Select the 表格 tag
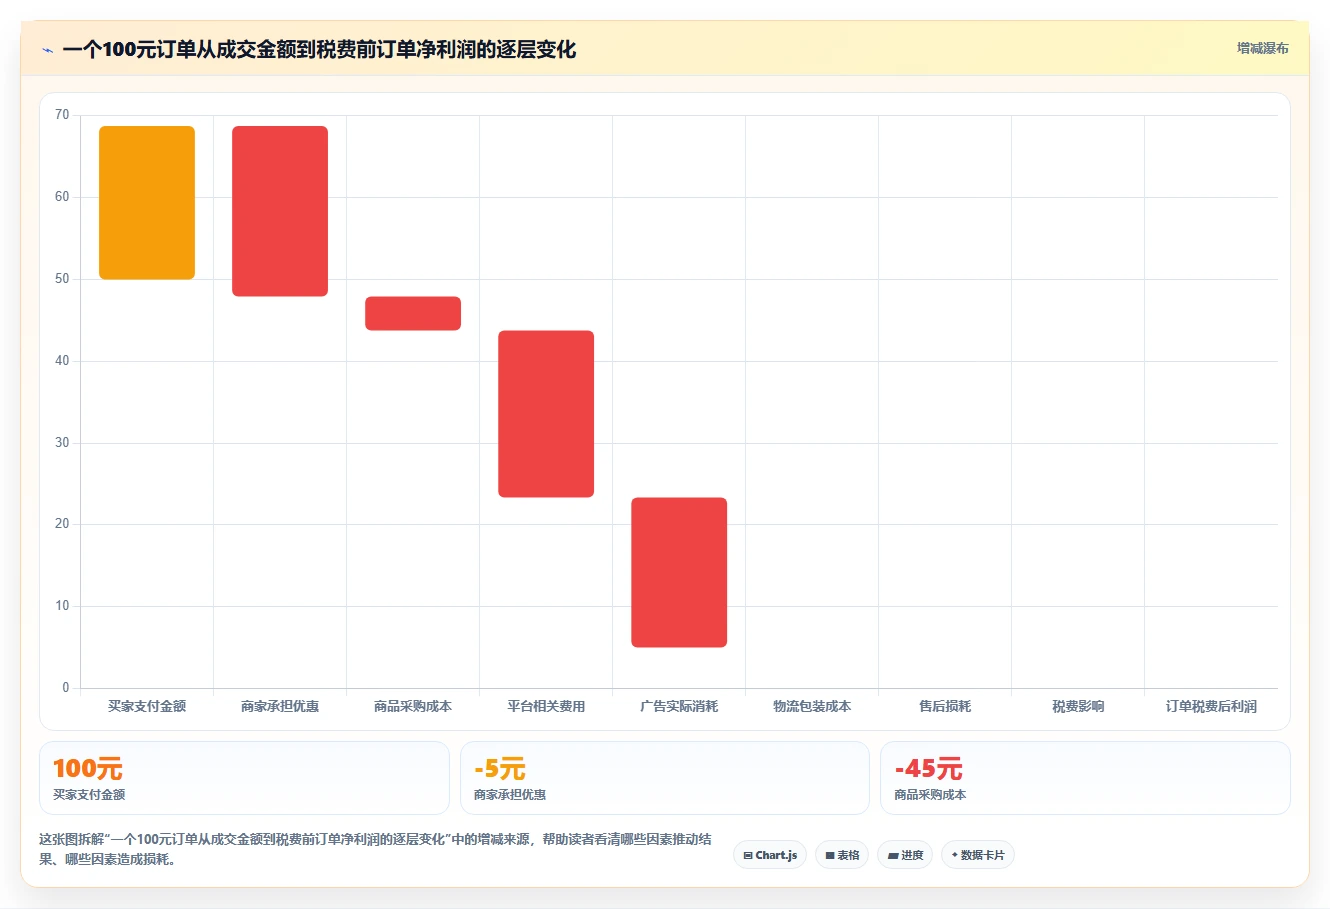This screenshot has width=1330, height=909. (x=842, y=855)
